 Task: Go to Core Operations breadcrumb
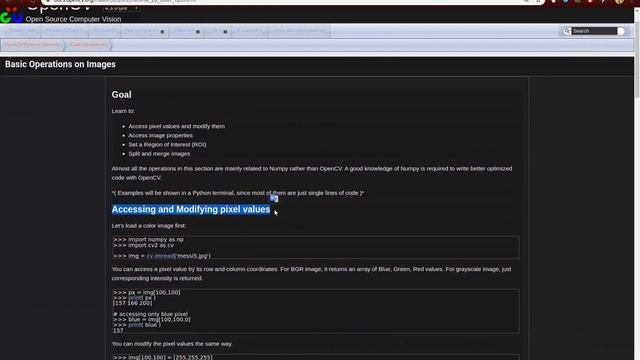click(x=88, y=45)
